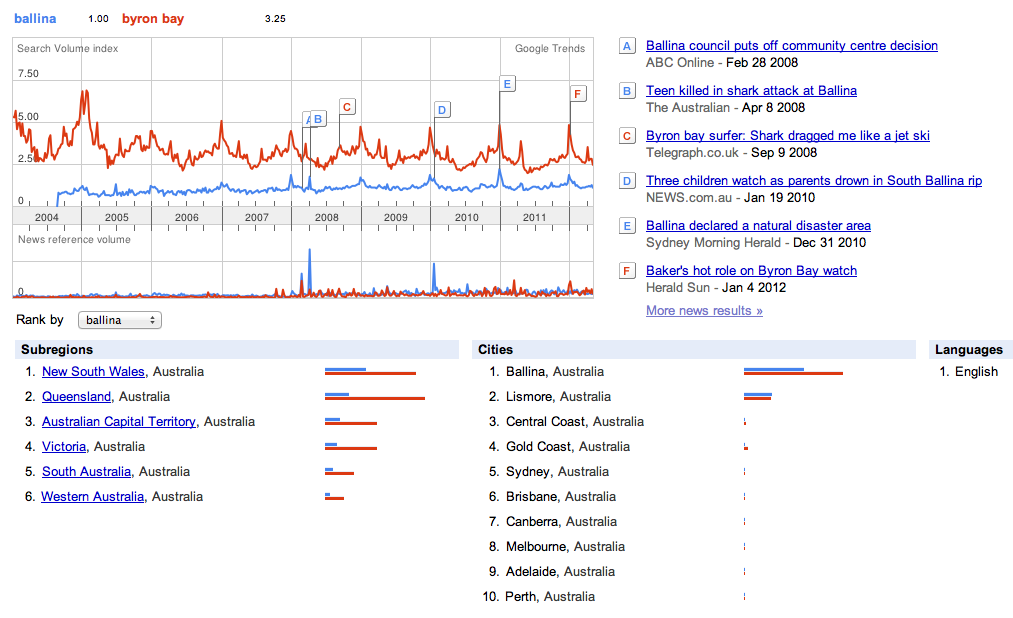Click 'Canberra, Australia' in the Cities list

tap(561, 522)
